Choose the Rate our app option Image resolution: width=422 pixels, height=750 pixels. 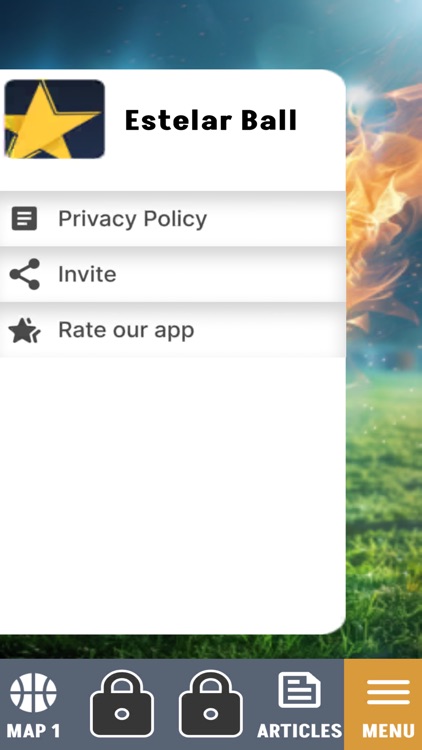173,330
